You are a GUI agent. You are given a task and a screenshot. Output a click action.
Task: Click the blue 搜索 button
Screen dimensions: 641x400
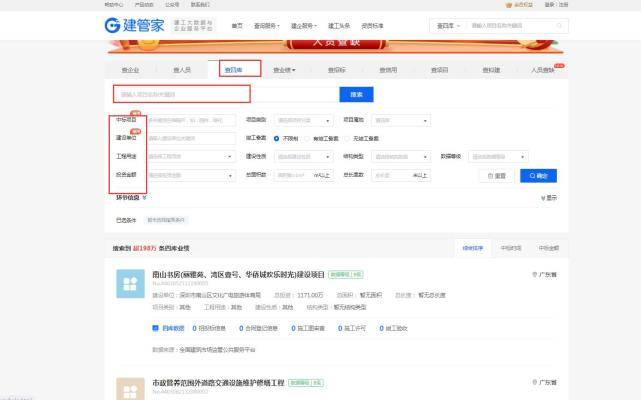(x=356, y=94)
